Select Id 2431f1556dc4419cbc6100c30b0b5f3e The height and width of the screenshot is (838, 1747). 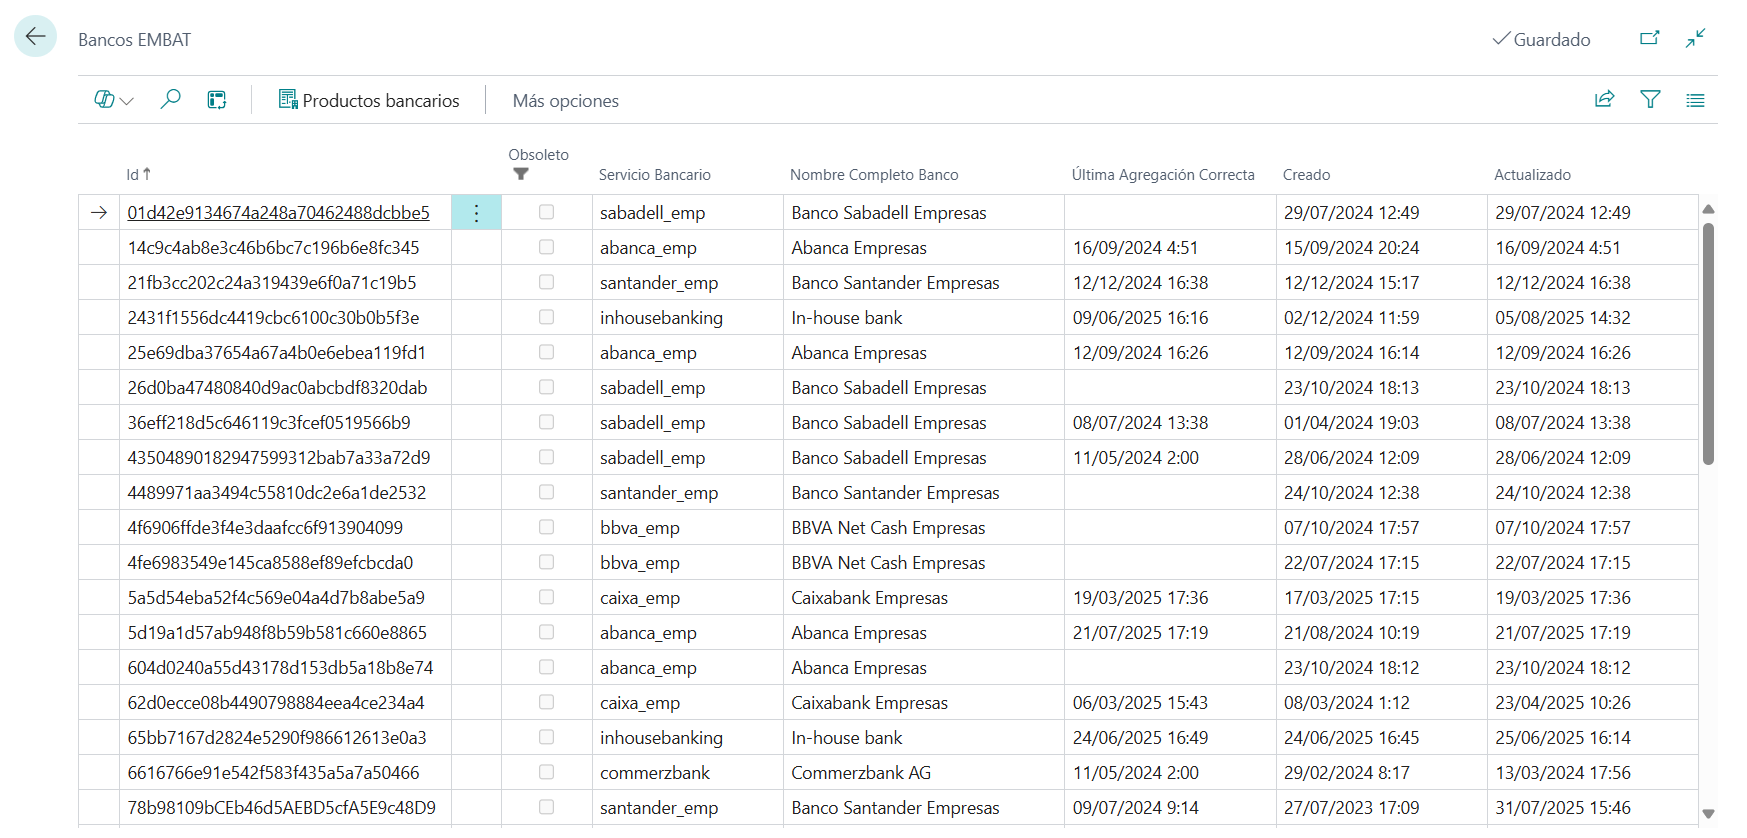coord(273,317)
